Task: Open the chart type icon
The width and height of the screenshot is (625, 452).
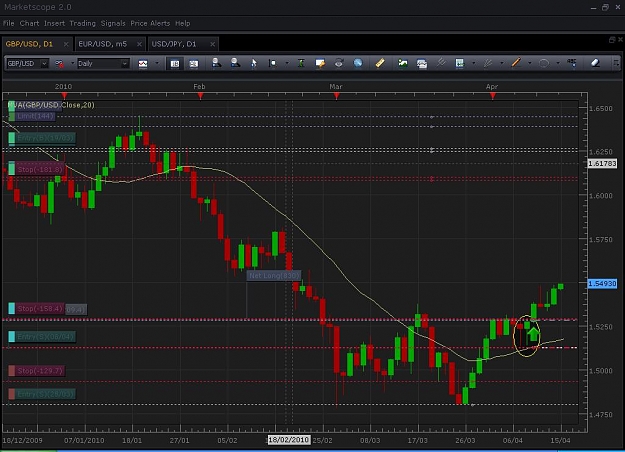Action: (x=143, y=63)
